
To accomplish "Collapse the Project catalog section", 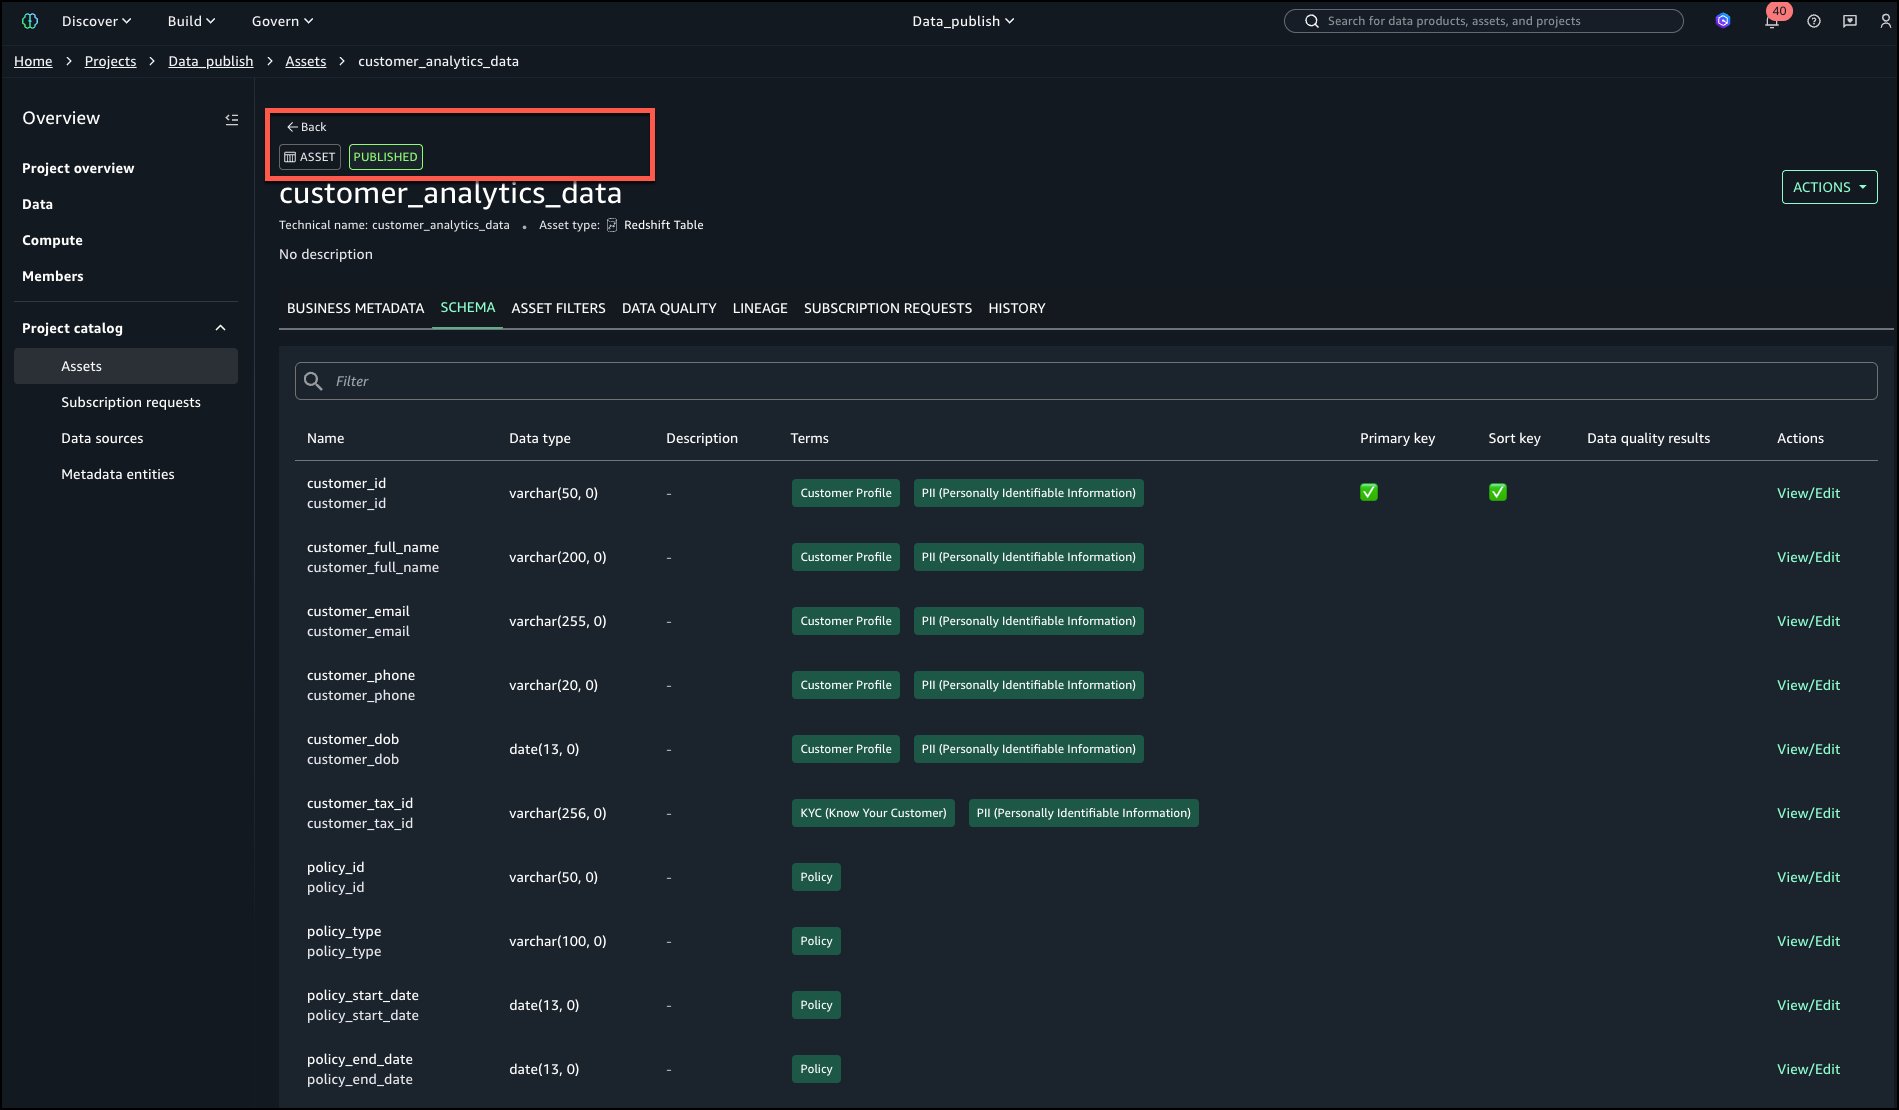I will tap(220, 328).
